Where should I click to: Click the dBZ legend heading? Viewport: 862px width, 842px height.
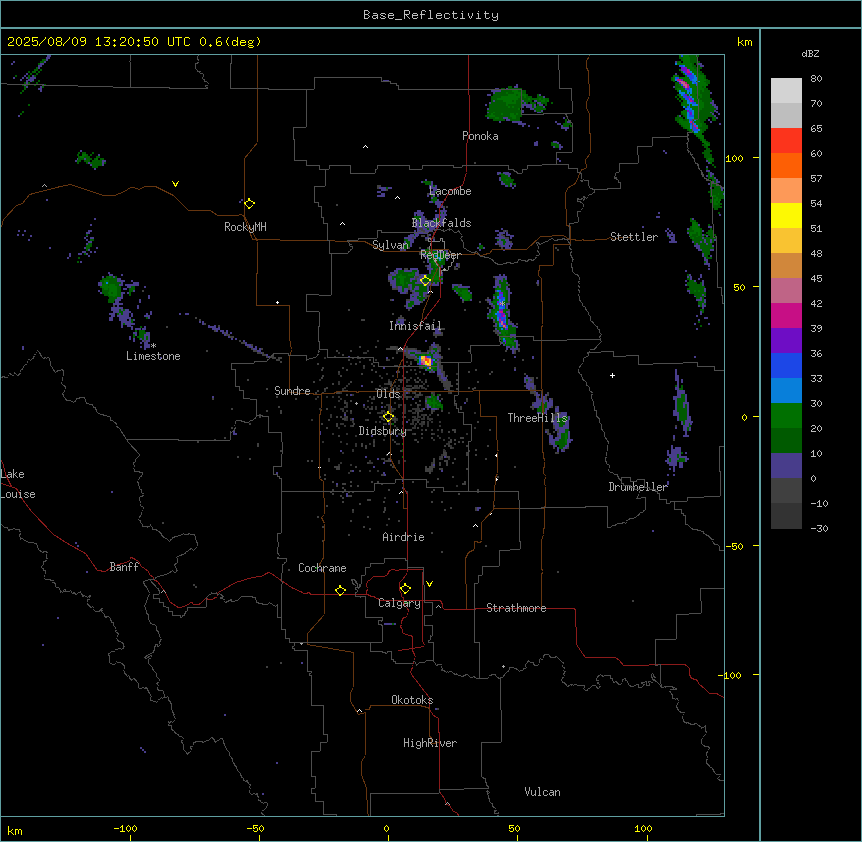click(810, 54)
